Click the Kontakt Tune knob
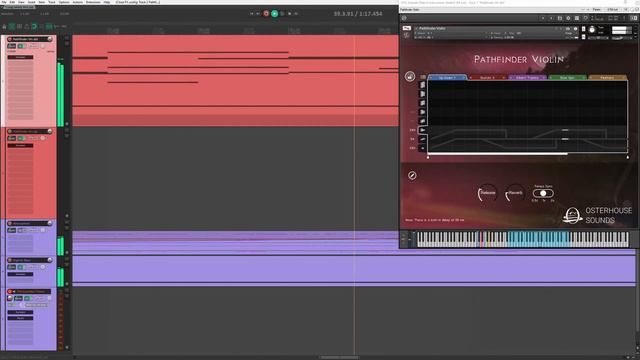 click(x=592, y=30)
